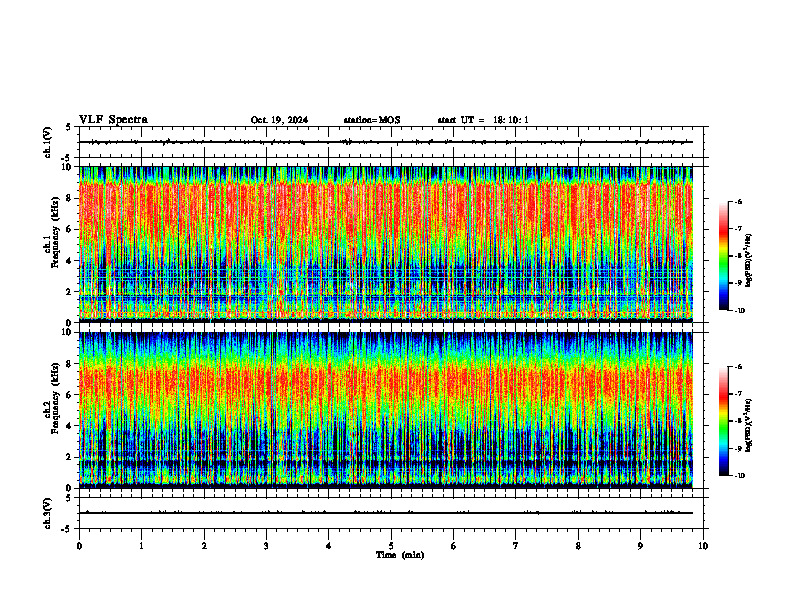Click the "-10" label on ch.1 colorbar
This screenshot has width=792, height=612.
739,311
